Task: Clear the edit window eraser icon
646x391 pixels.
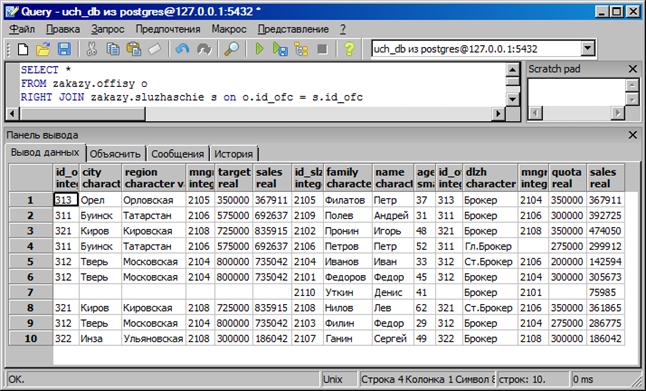Action: tap(154, 49)
